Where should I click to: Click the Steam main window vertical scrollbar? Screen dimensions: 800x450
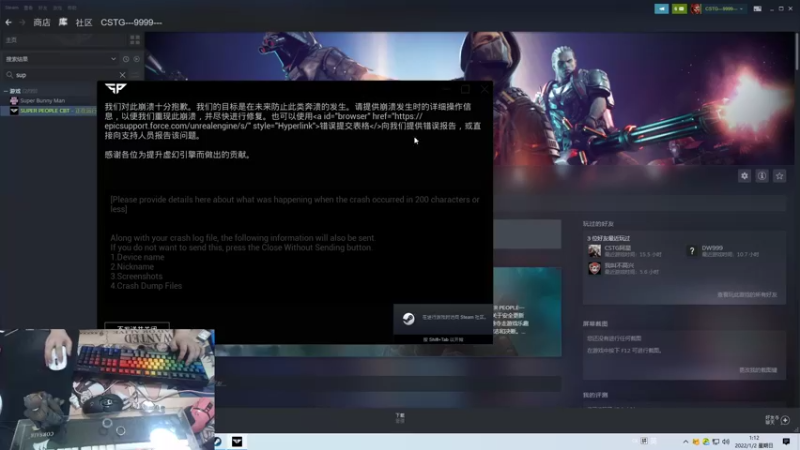(x=796, y=51)
